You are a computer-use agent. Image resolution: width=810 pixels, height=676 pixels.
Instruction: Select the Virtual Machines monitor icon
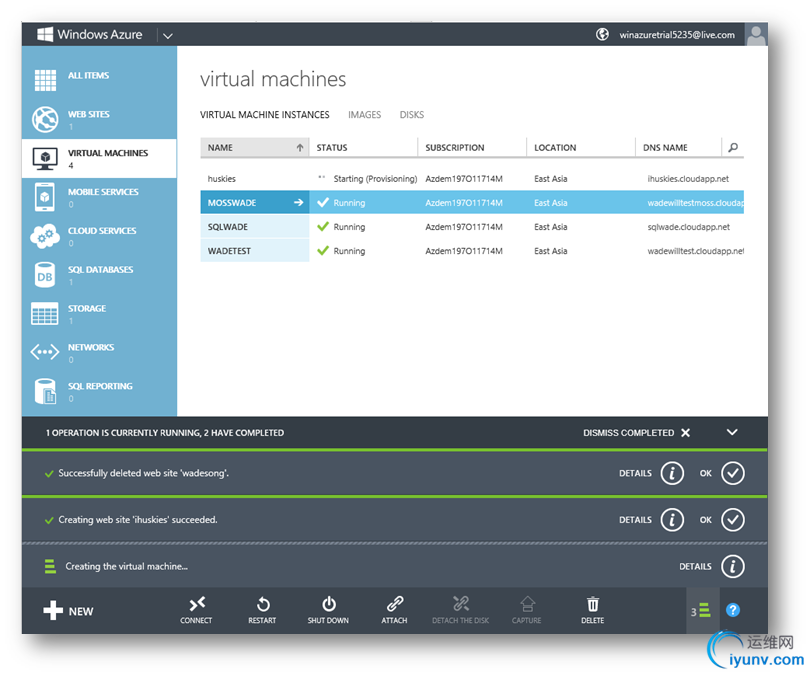click(45, 159)
